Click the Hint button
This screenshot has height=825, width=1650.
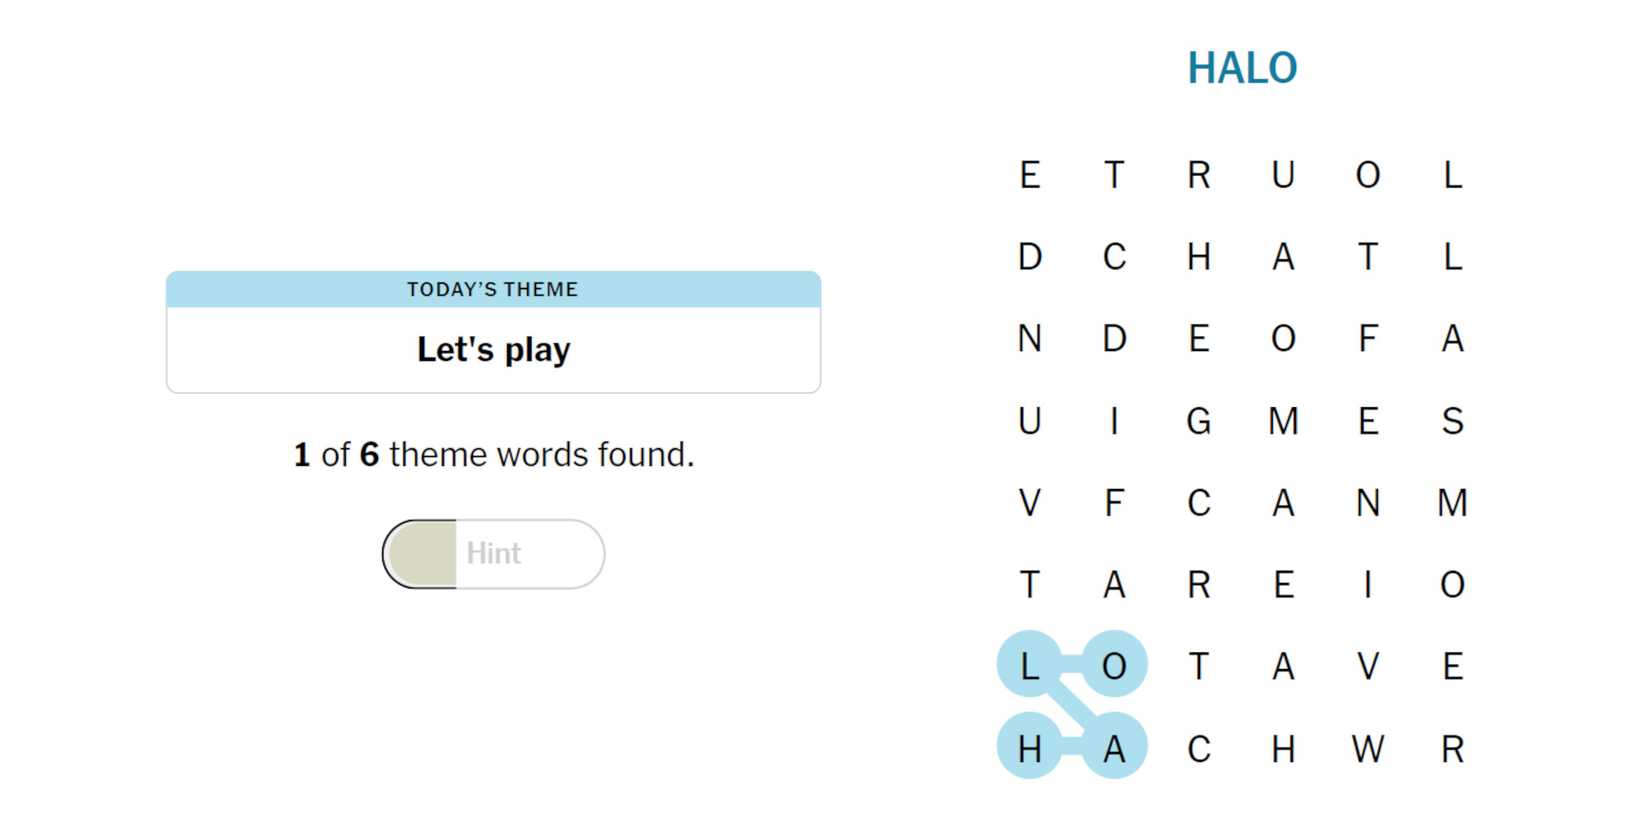(x=493, y=553)
